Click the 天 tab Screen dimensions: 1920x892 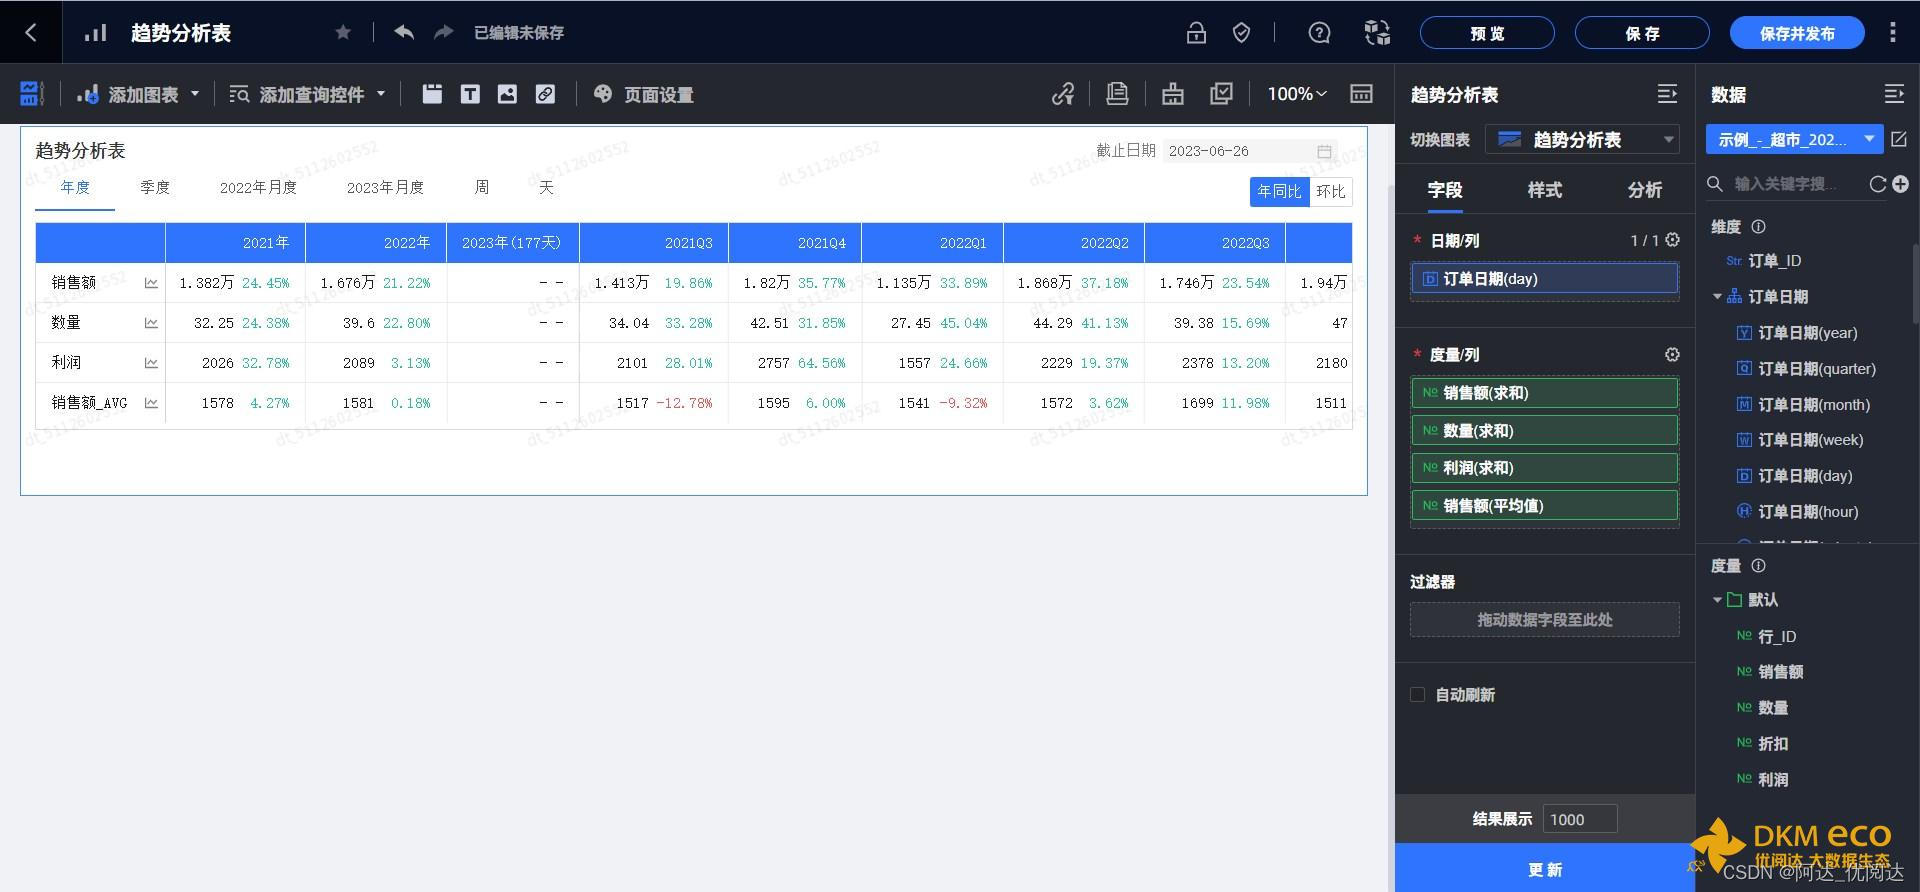pyautogui.click(x=546, y=187)
